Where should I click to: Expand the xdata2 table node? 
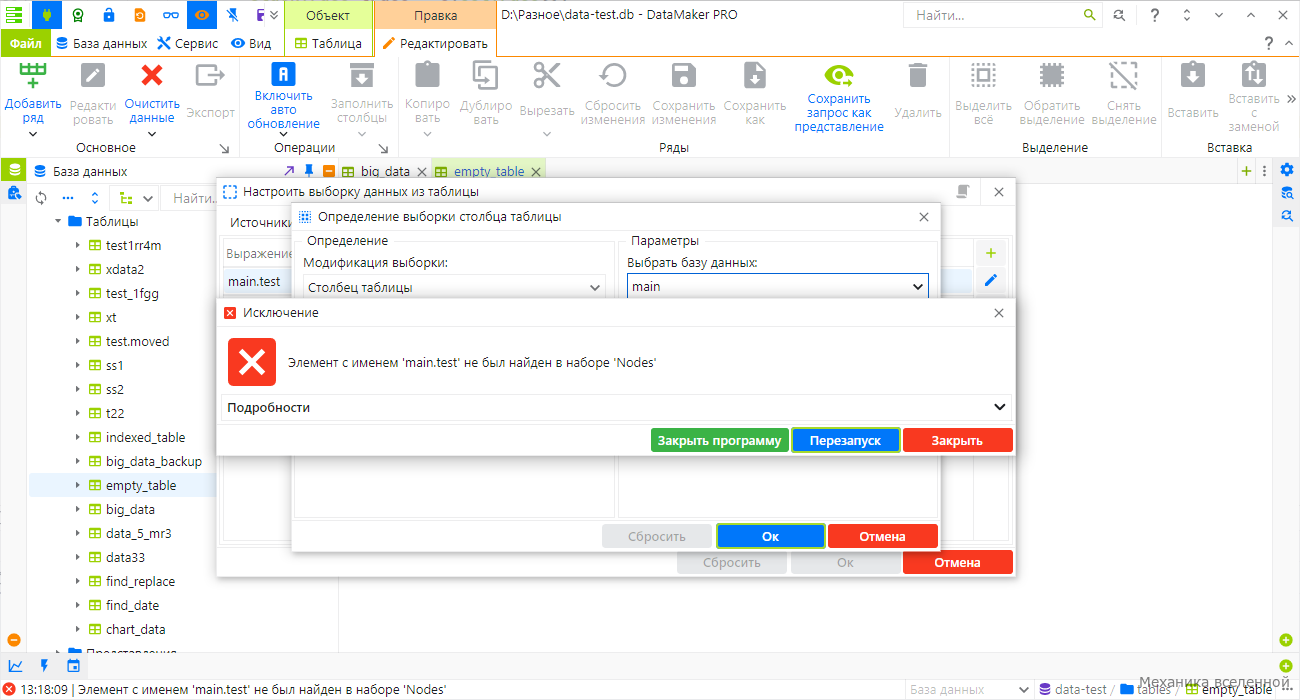tap(78, 269)
